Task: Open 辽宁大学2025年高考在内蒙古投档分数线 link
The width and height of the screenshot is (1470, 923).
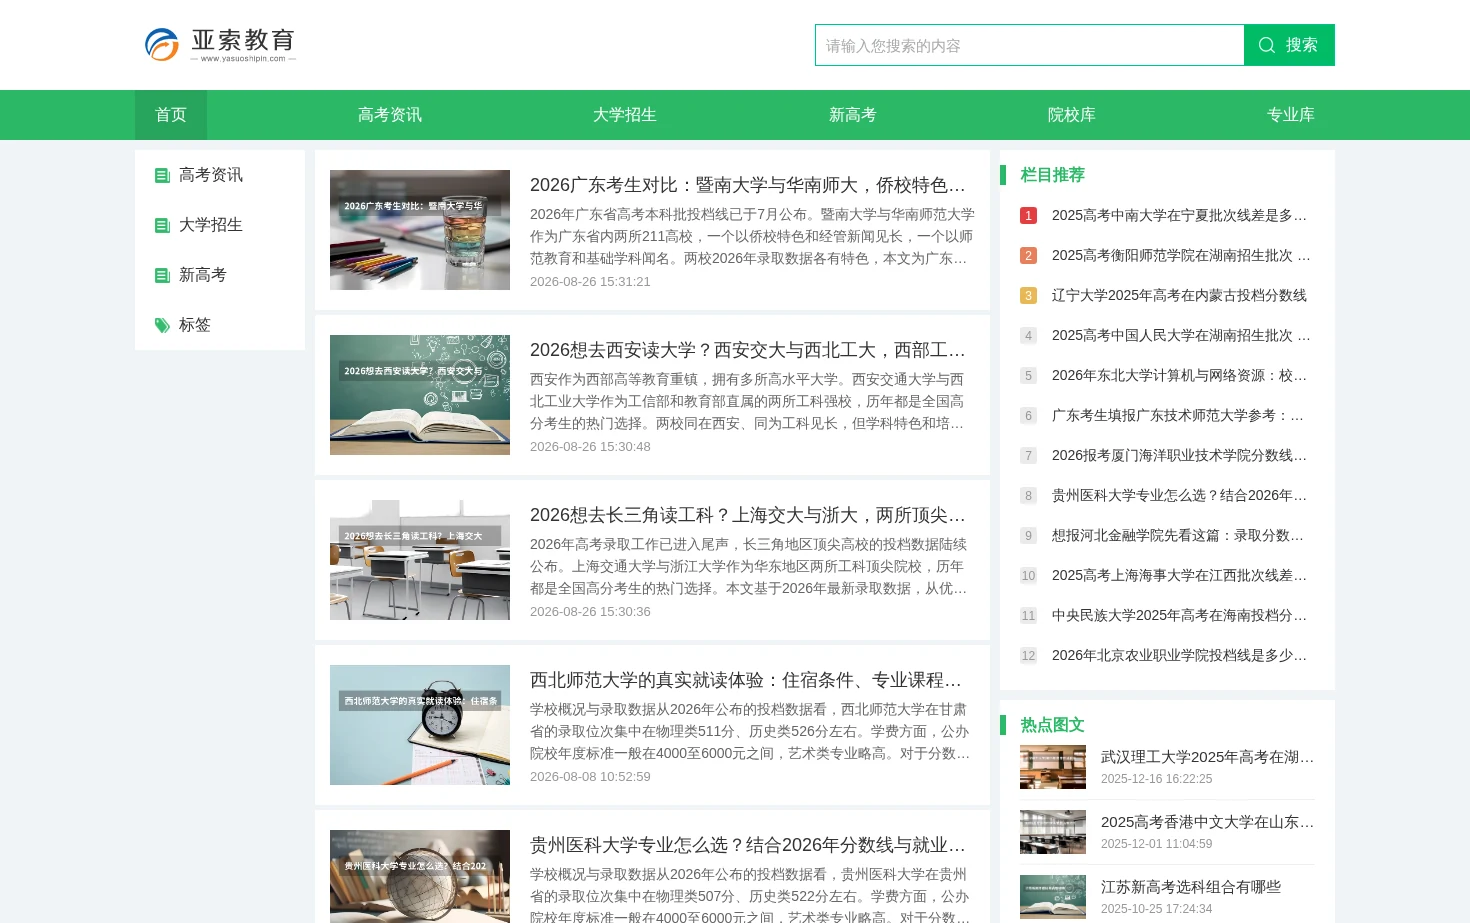Action: click(x=1179, y=295)
